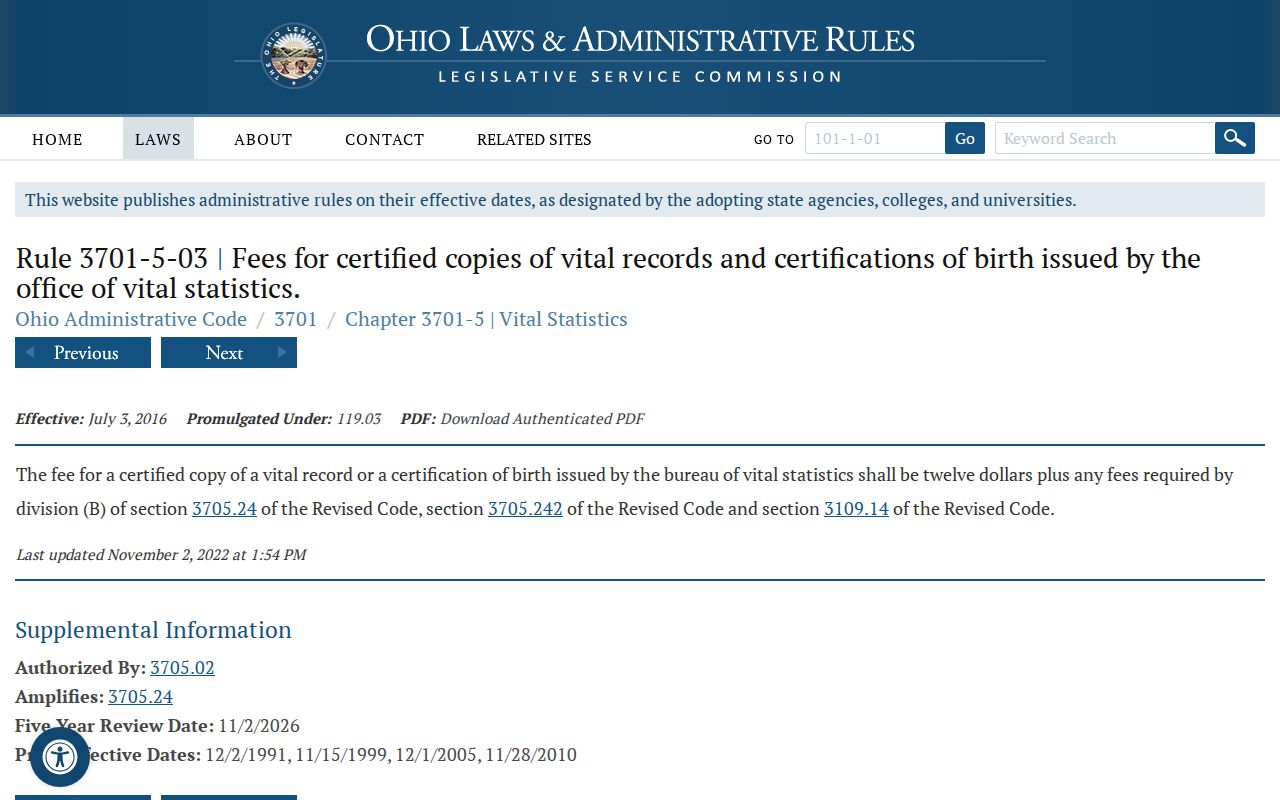Focus the Go To rule number field
Image resolution: width=1280 pixels, height=800 pixels.
pos(875,138)
